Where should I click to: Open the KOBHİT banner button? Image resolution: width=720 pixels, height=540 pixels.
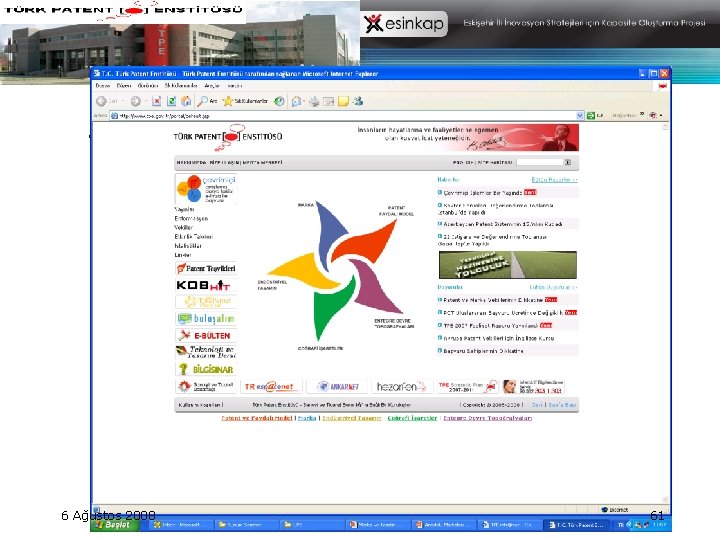pos(206,285)
